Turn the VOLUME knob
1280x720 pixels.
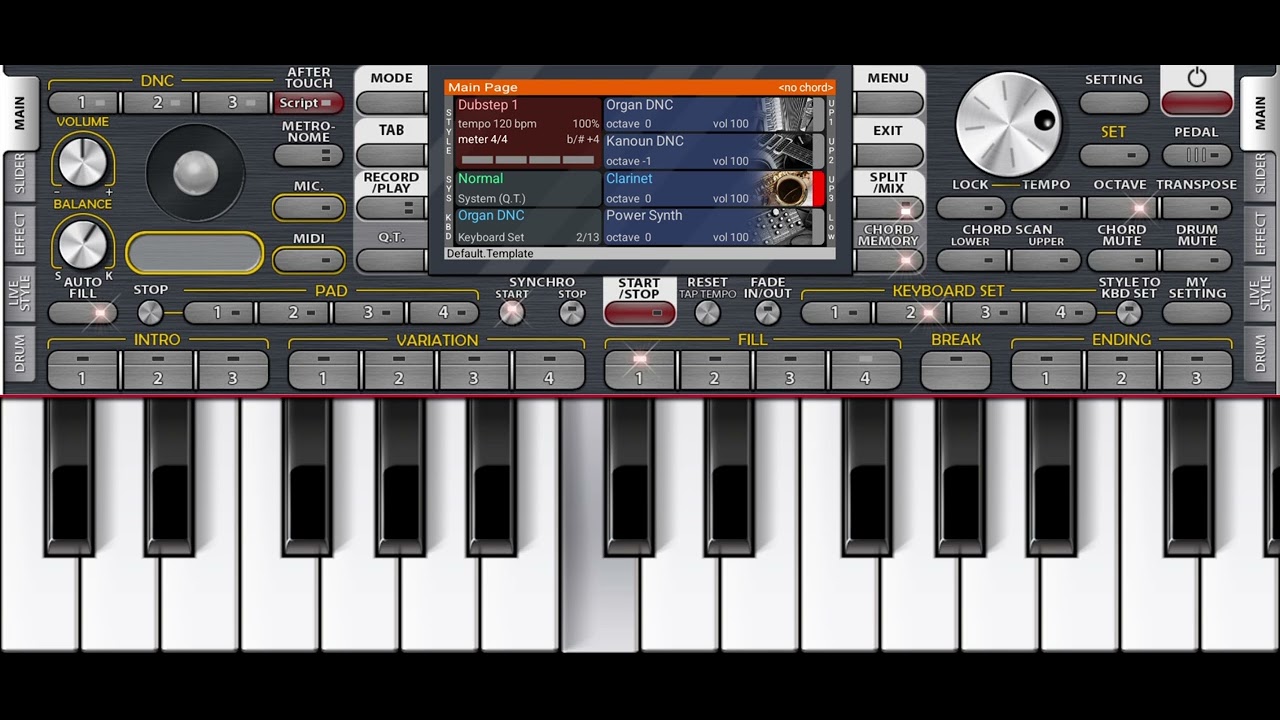pos(82,160)
